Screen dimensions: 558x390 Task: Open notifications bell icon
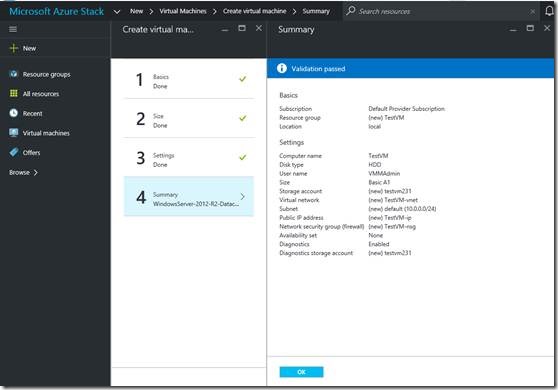tap(549, 11)
